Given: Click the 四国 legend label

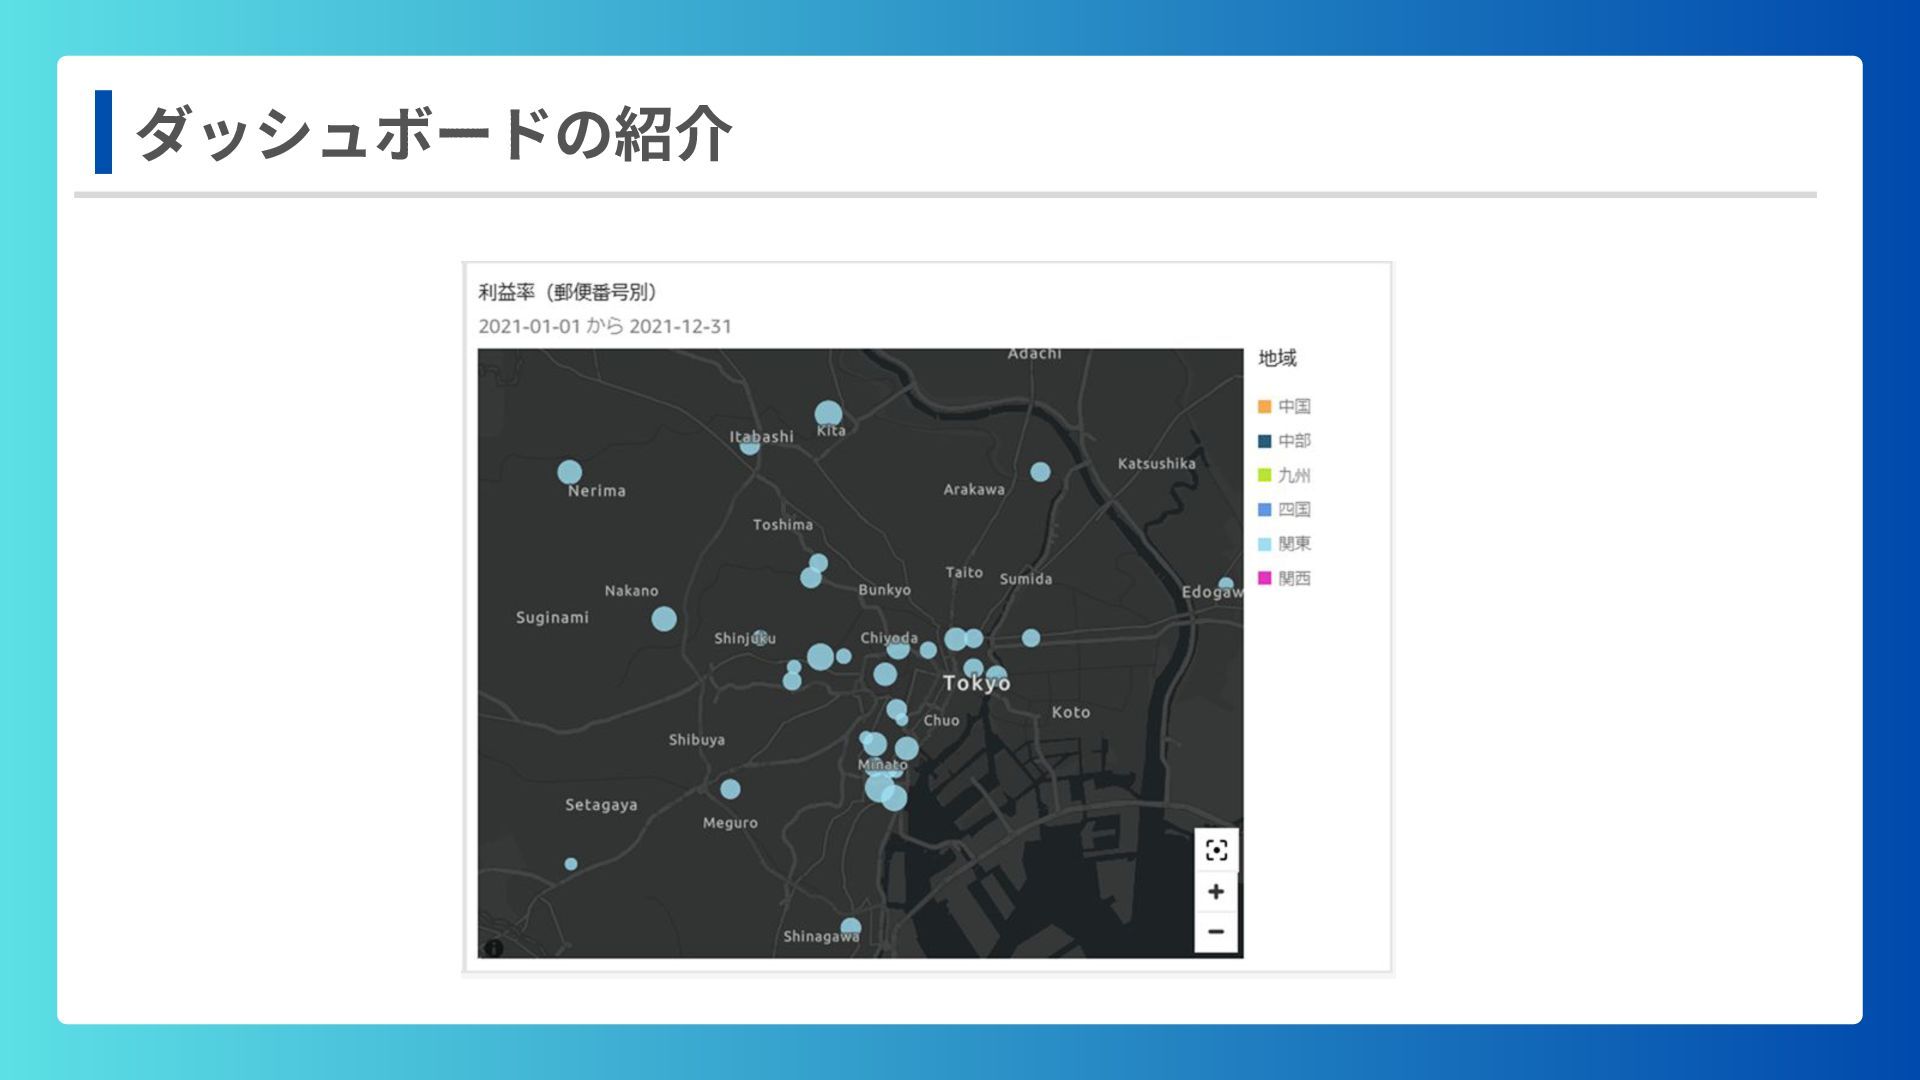Looking at the screenshot, I should coord(1294,509).
